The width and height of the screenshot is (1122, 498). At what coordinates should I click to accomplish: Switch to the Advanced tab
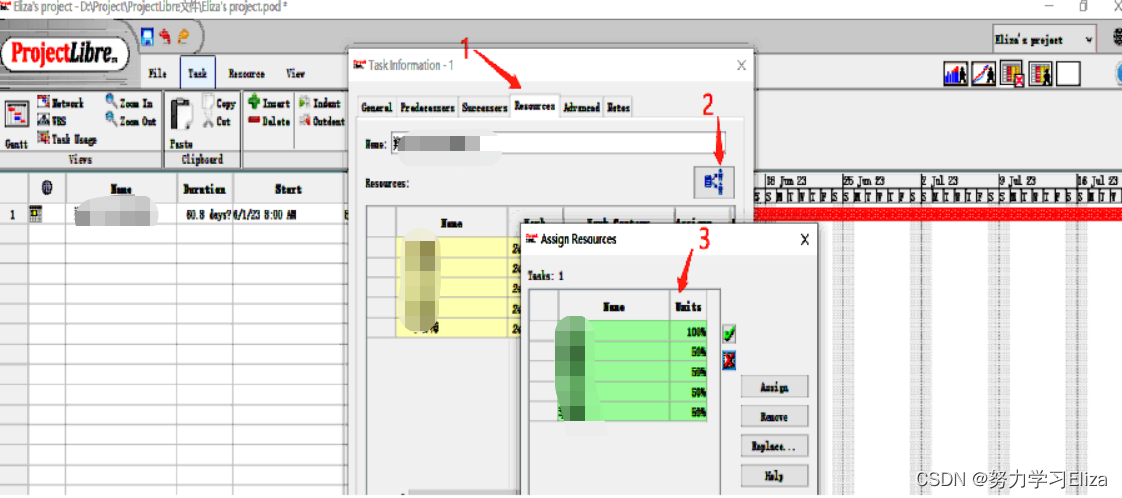(582, 107)
